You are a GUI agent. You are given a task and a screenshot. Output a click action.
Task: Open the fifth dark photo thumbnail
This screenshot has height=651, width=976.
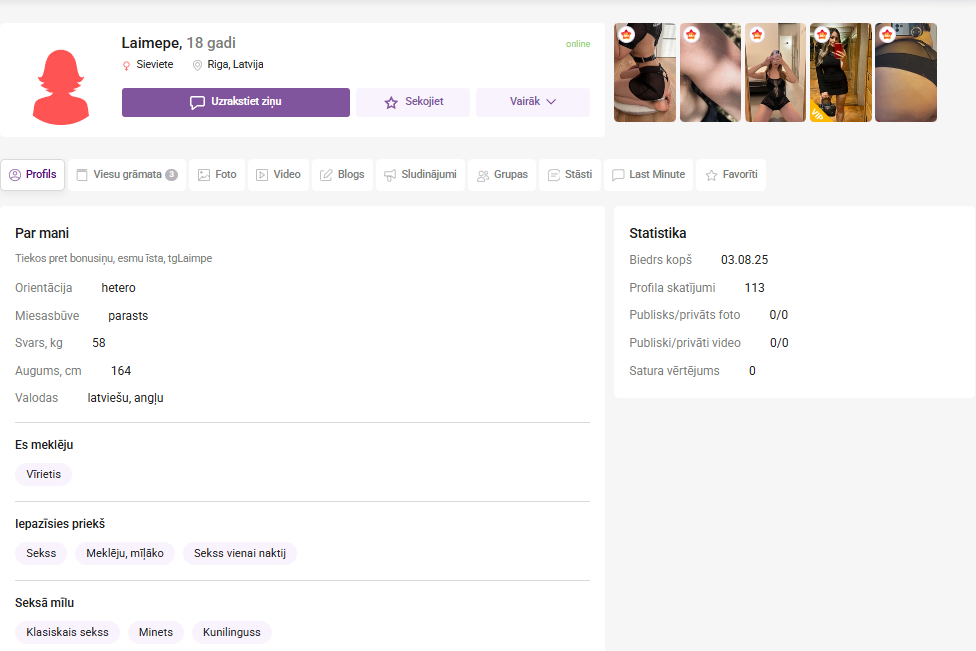(x=906, y=72)
